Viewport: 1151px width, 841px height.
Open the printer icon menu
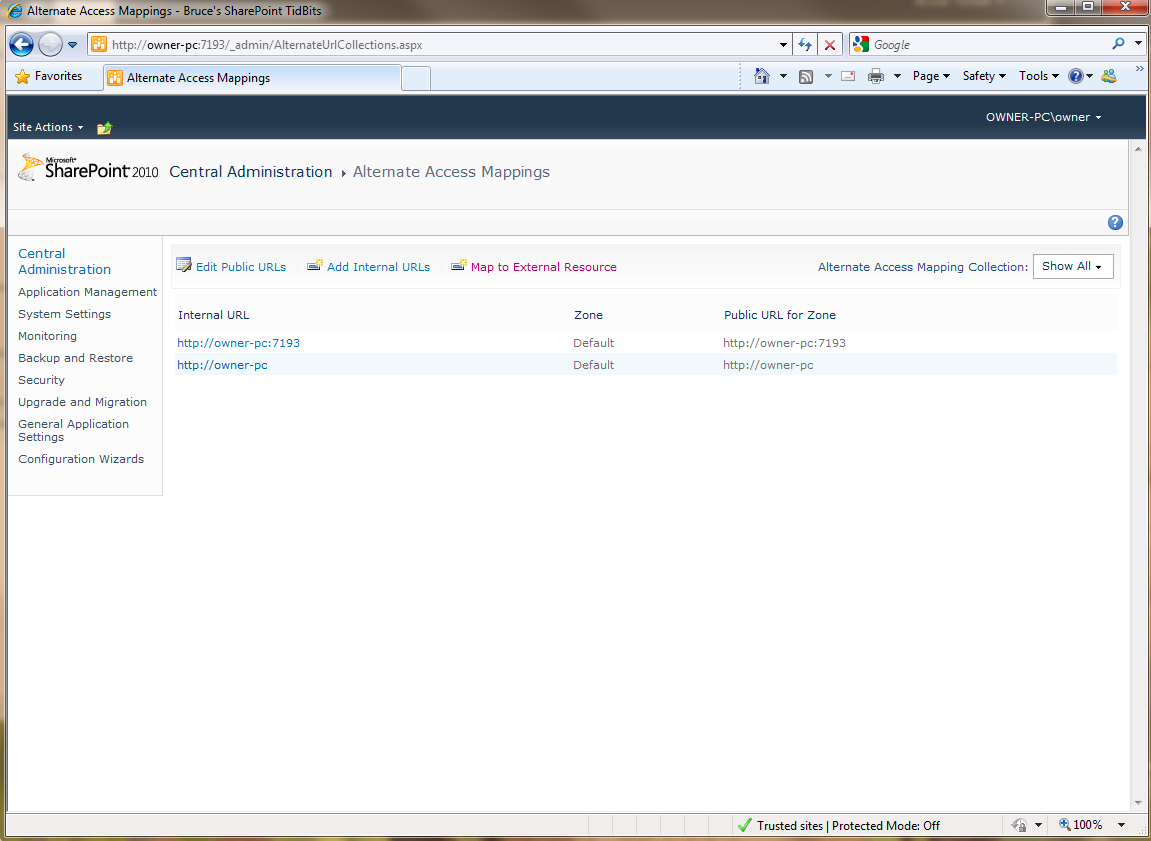coord(876,75)
